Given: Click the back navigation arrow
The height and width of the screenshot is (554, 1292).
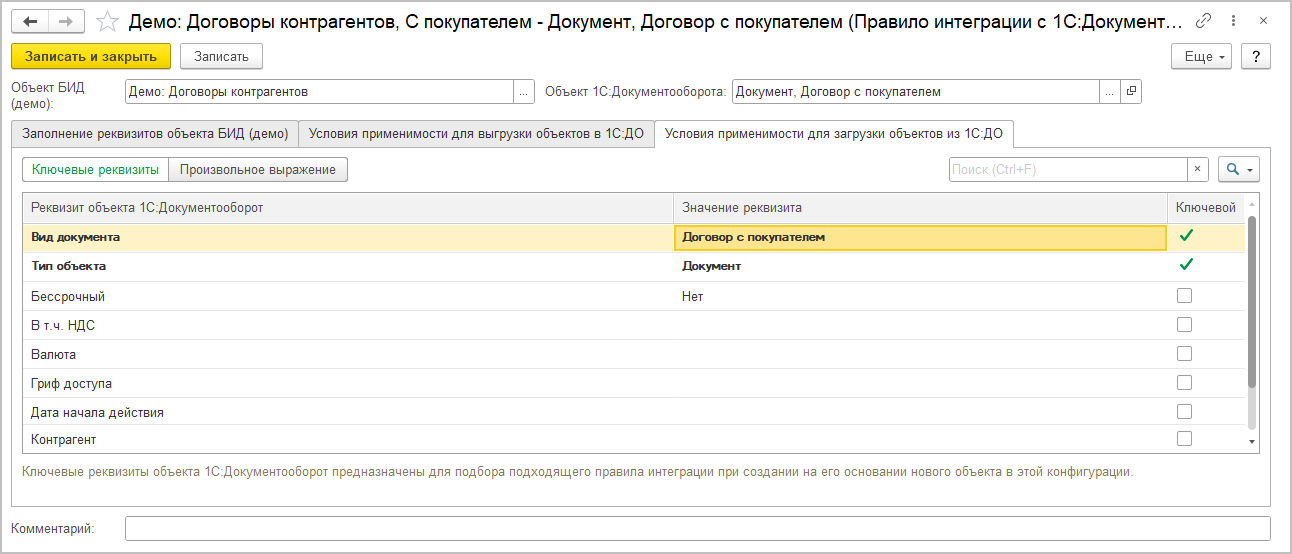Looking at the screenshot, I should click(30, 21).
